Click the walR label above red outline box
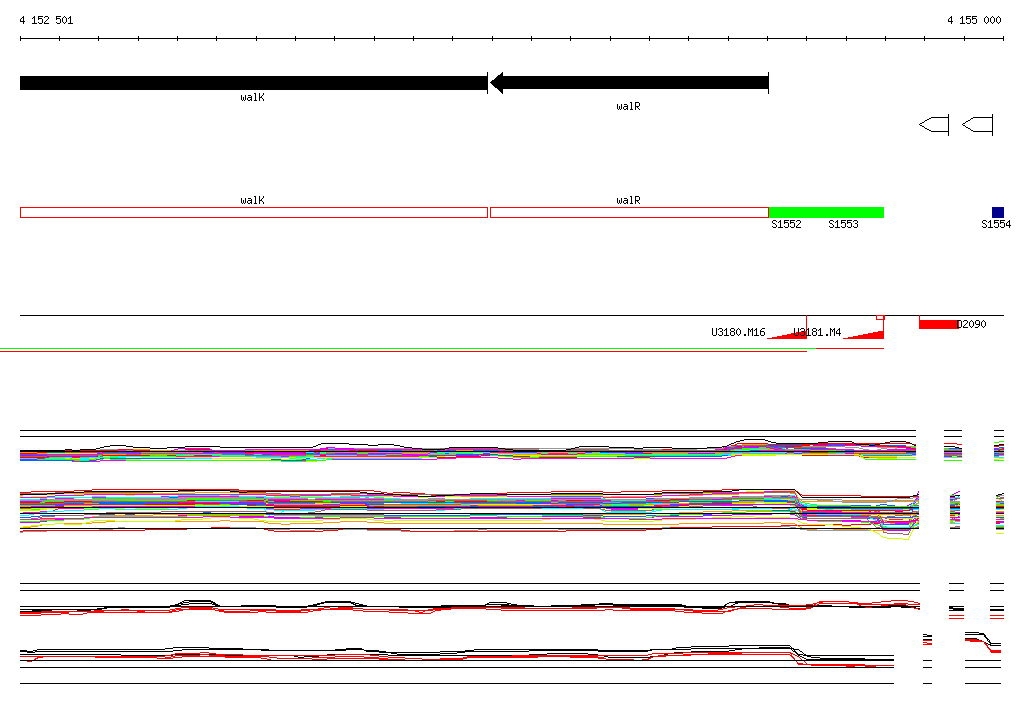This screenshot has height=714, width=1024. pyautogui.click(x=628, y=201)
